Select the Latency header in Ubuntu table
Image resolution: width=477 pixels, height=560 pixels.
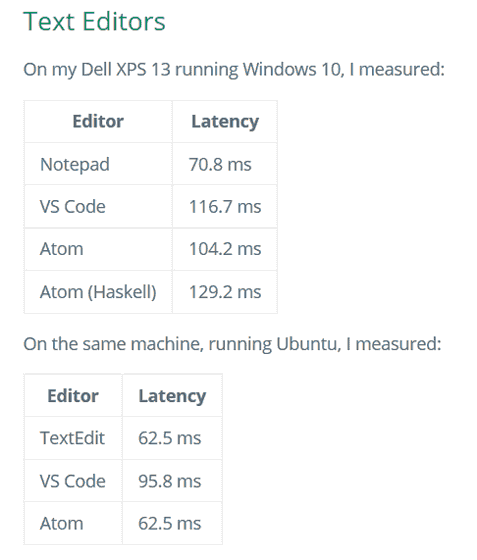pyautogui.click(x=172, y=396)
